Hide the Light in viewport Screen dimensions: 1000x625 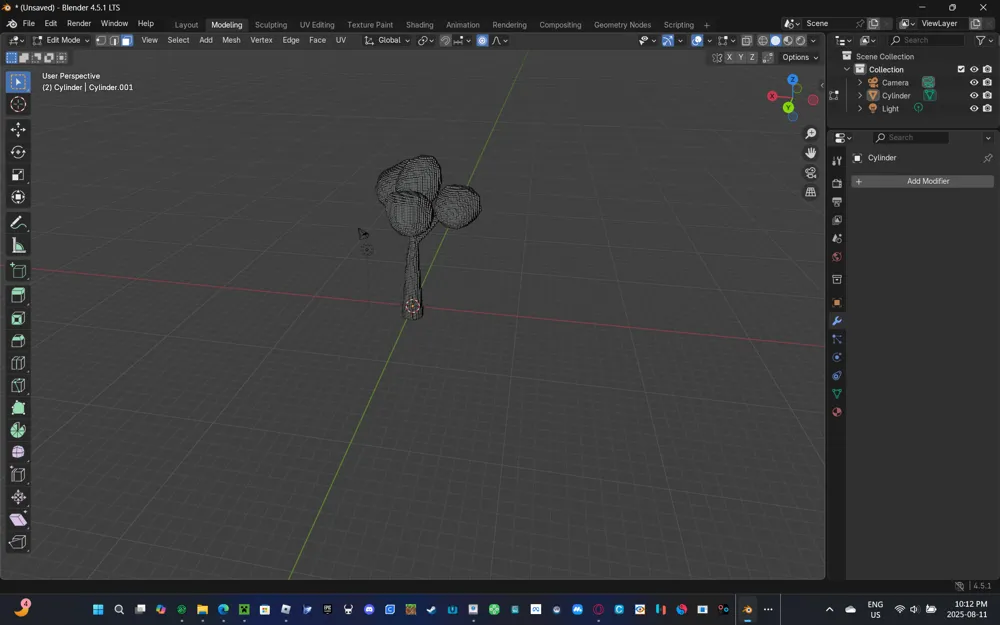[974, 108]
